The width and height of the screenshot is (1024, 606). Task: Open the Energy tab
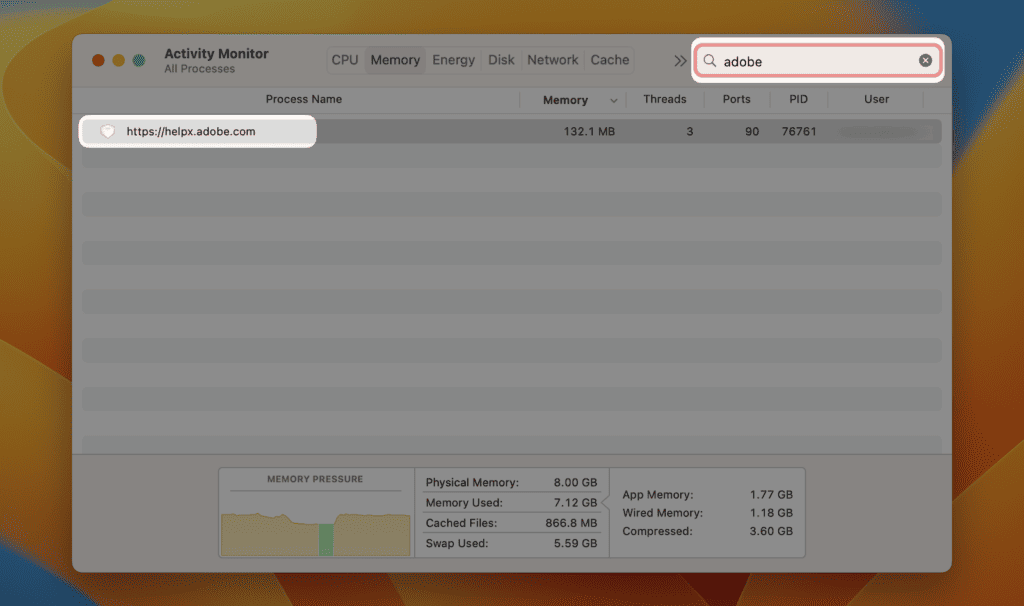453,60
